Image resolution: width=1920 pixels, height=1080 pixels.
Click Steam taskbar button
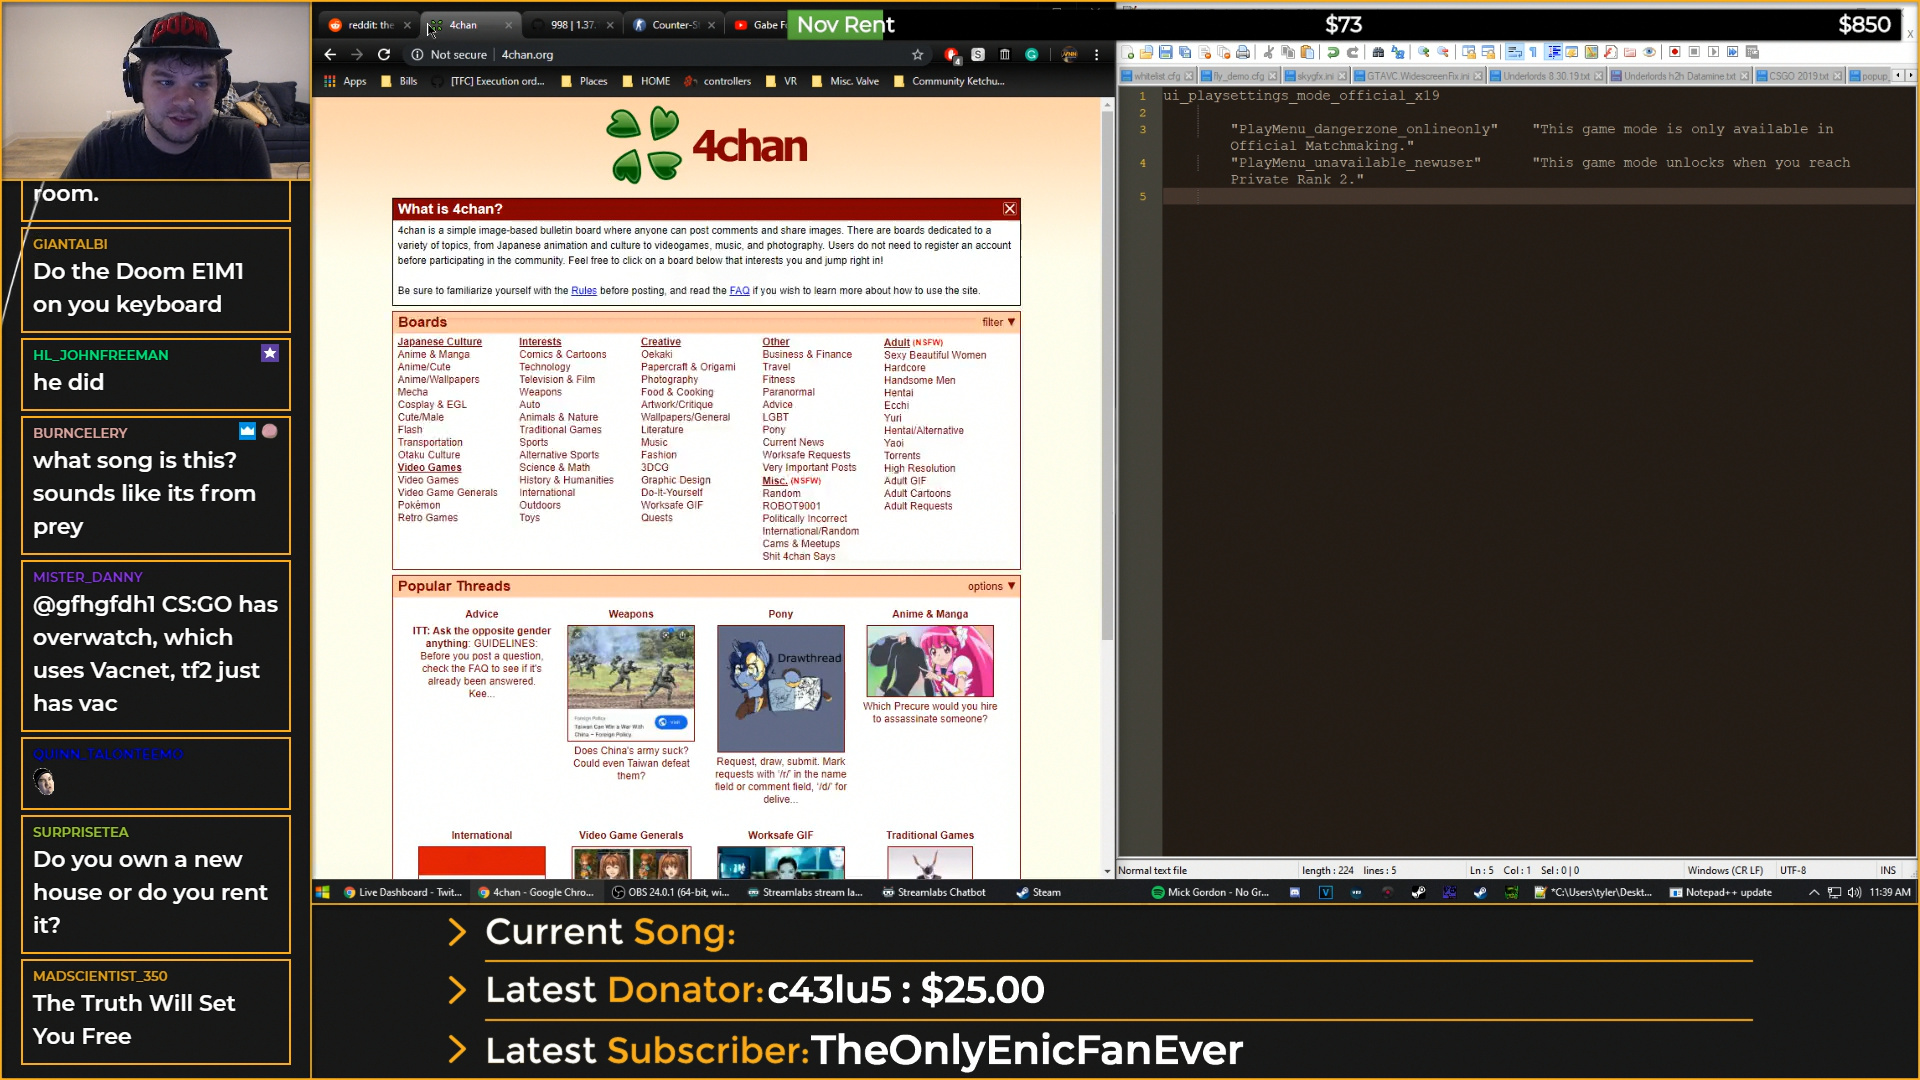click(x=1038, y=893)
